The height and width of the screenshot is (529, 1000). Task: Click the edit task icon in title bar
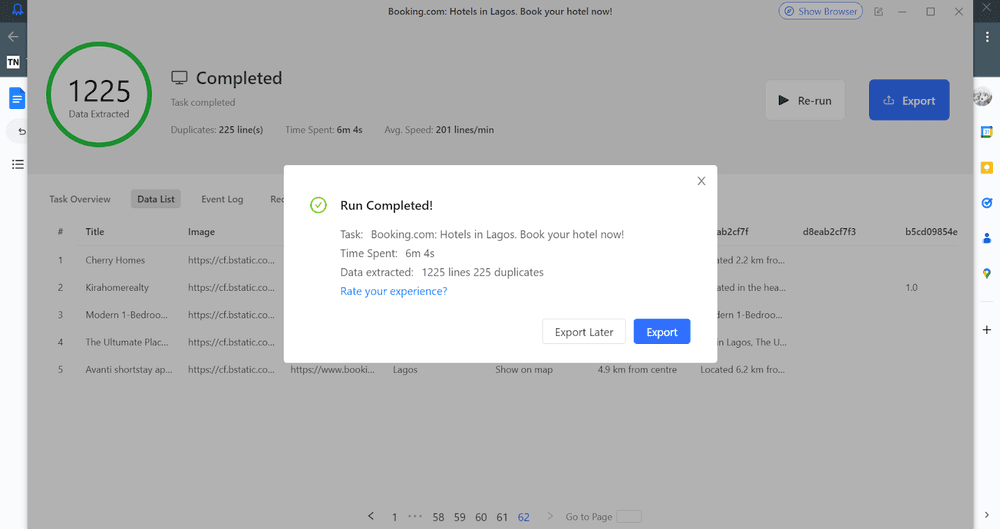click(879, 11)
